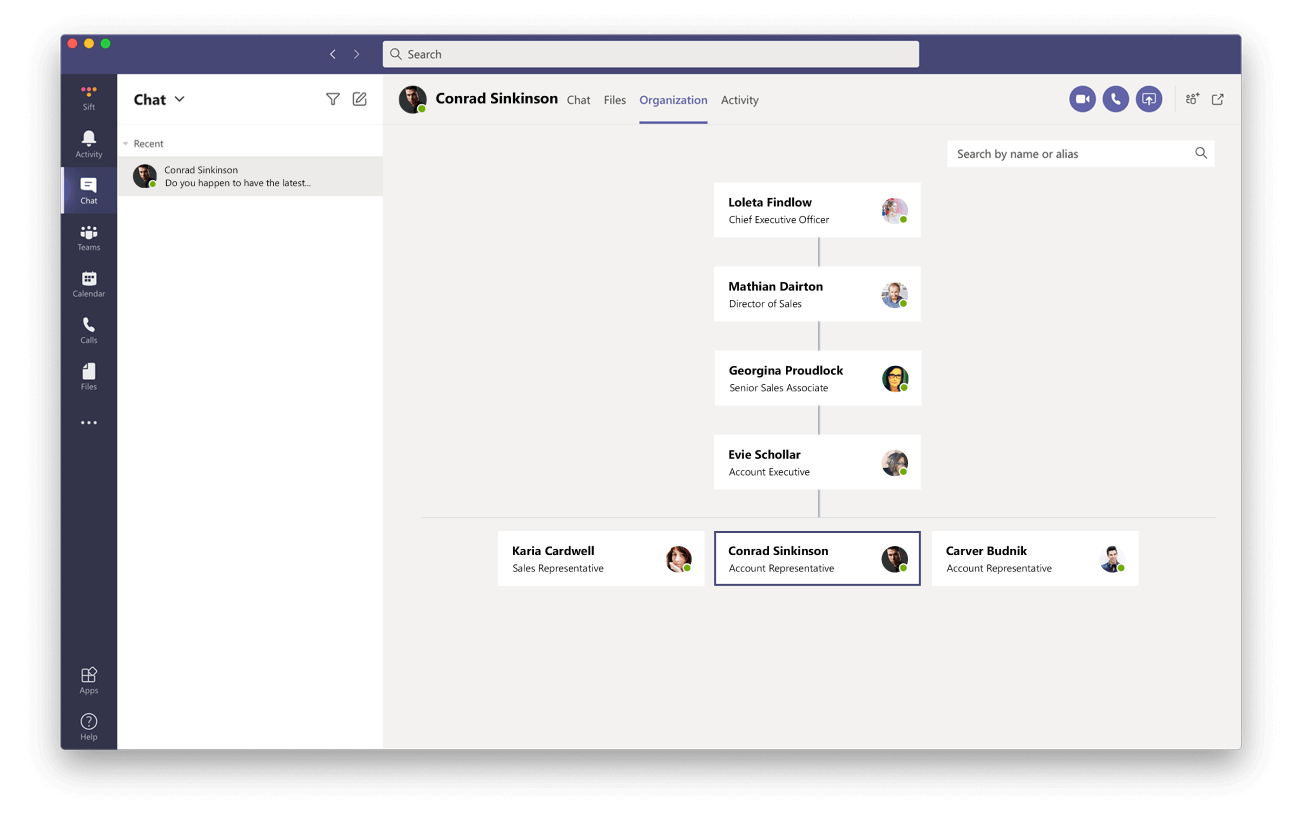This screenshot has height=814, width=1302.
Task: Open Help from the sidebar
Action: pyautogui.click(x=88, y=723)
